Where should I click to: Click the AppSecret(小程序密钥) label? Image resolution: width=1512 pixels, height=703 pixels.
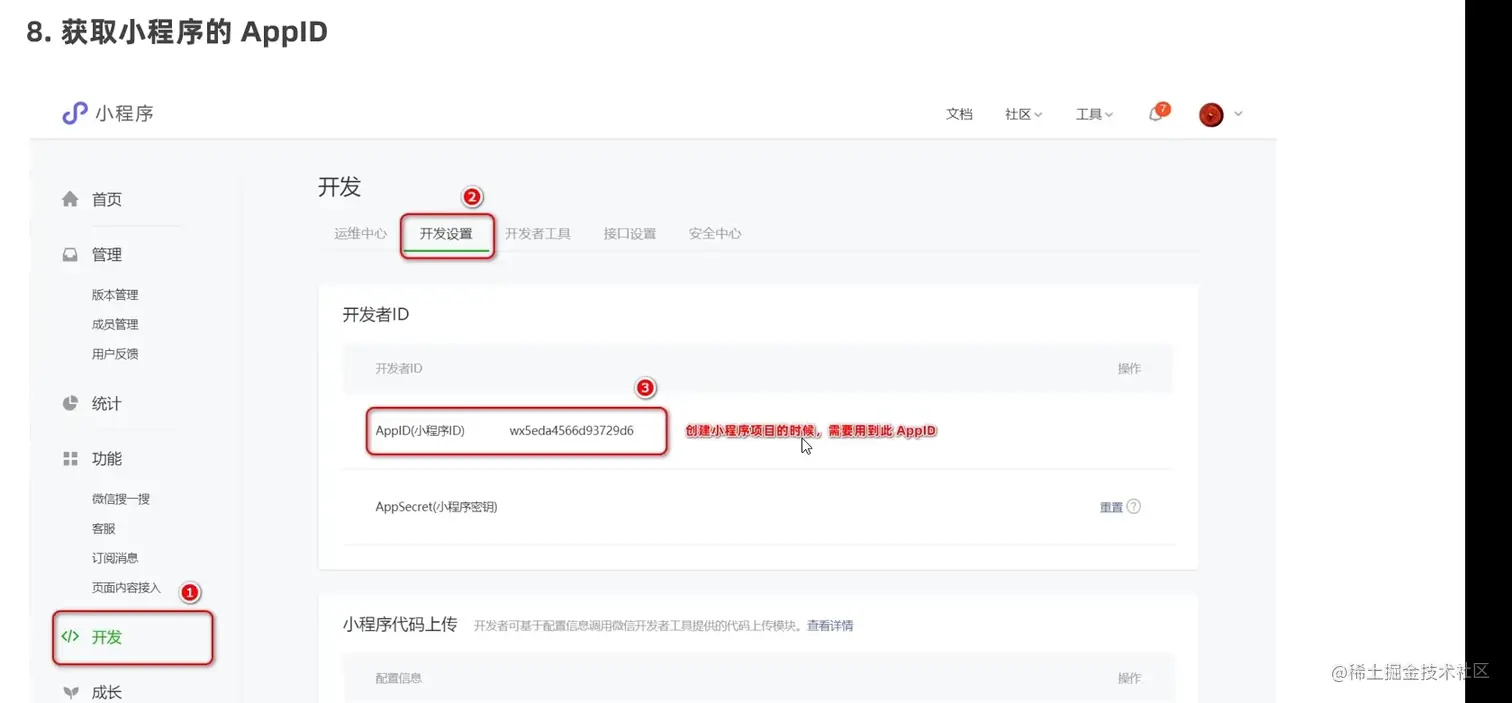(x=436, y=507)
